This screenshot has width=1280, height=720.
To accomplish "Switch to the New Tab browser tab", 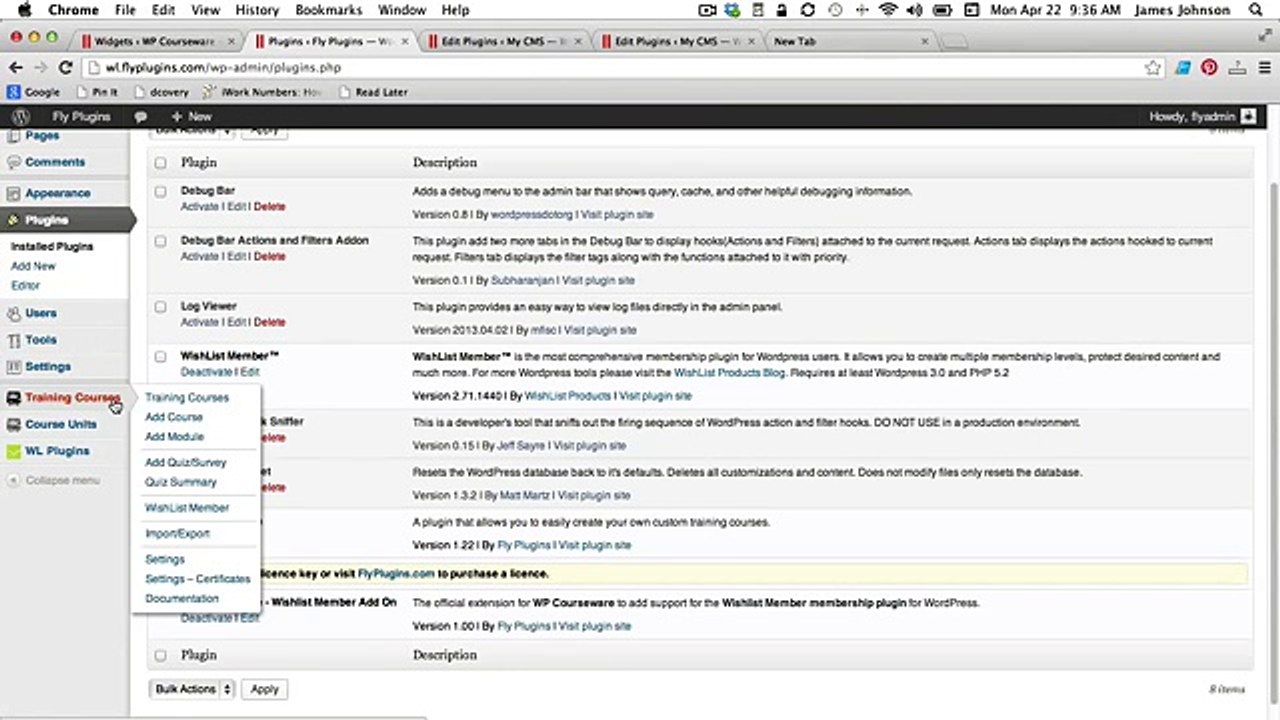I will 850,42.
